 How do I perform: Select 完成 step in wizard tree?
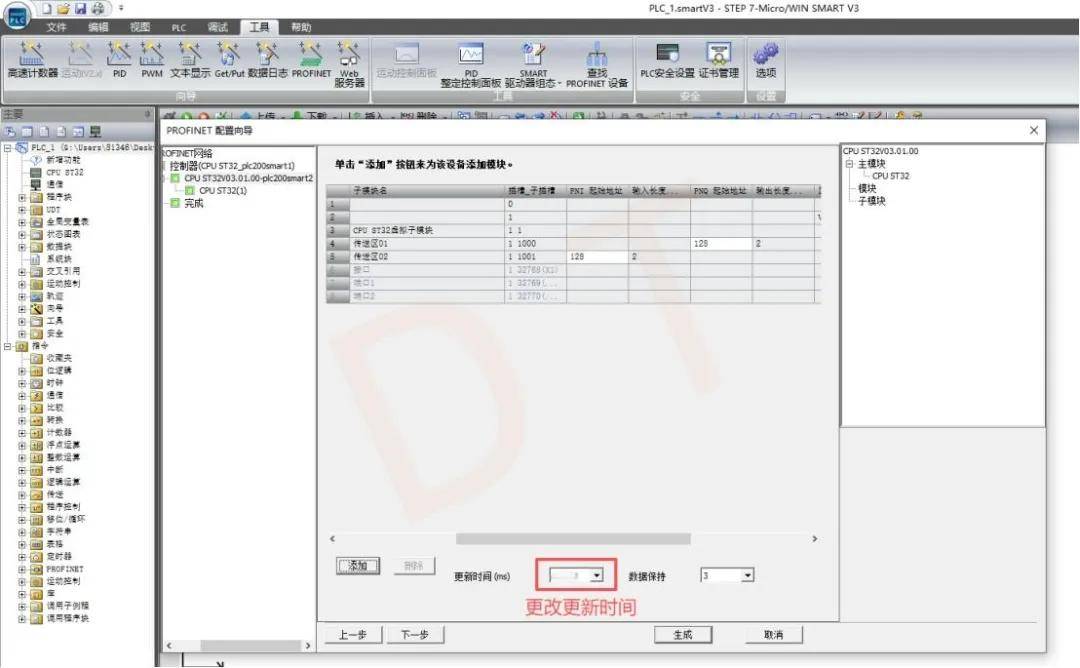pos(194,203)
